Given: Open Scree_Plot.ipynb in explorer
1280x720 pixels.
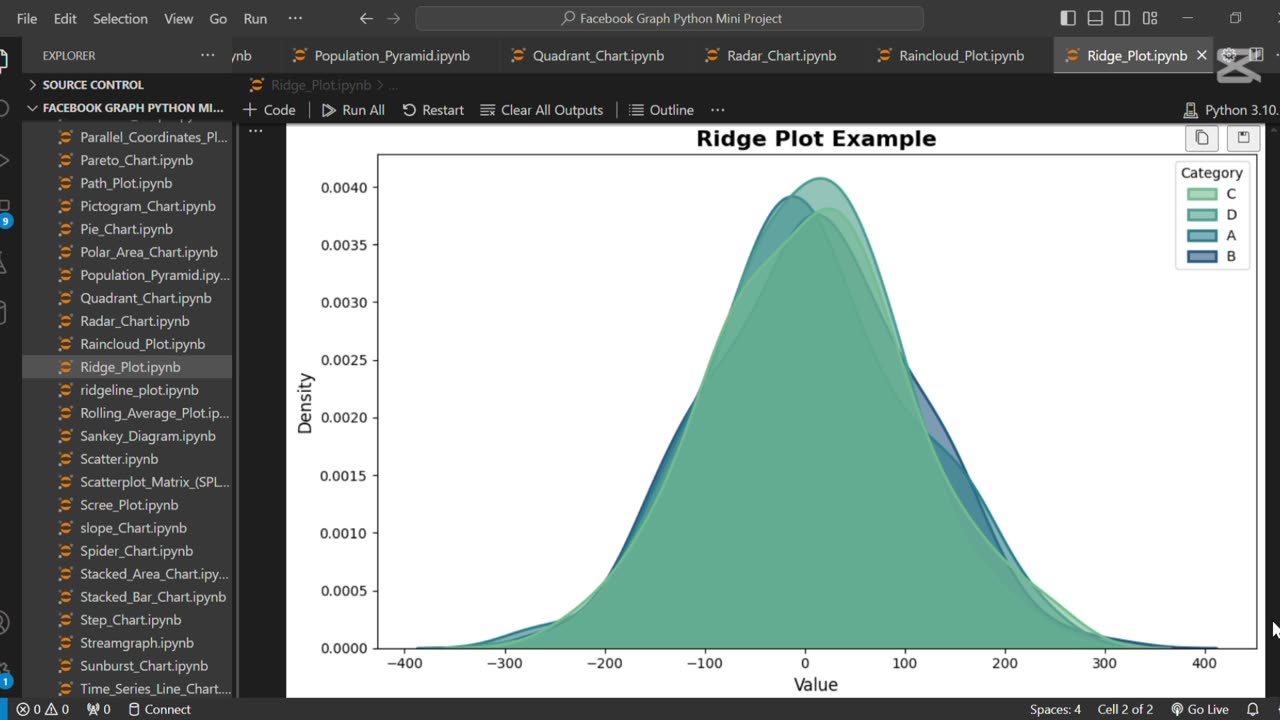Looking at the screenshot, I should (x=129, y=505).
